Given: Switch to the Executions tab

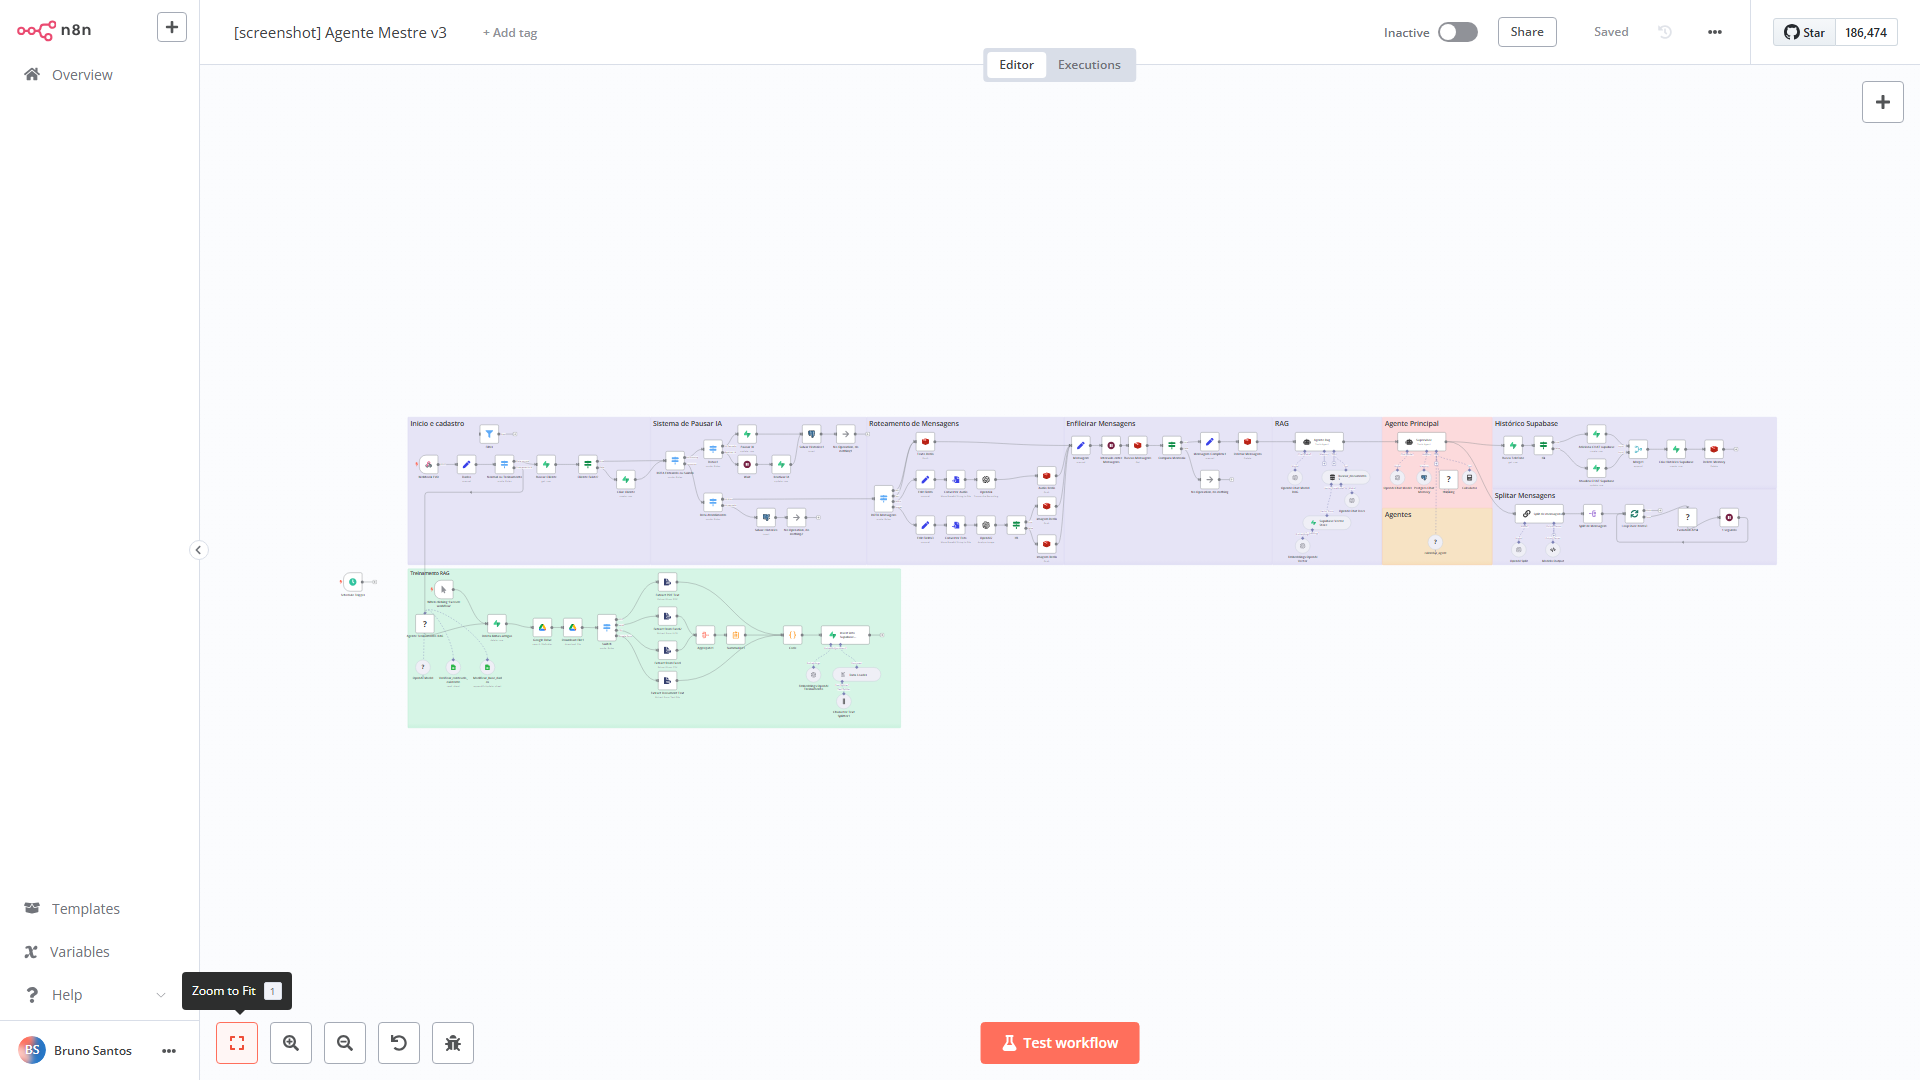Looking at the screenshot, I should (x=1089, y=65).
